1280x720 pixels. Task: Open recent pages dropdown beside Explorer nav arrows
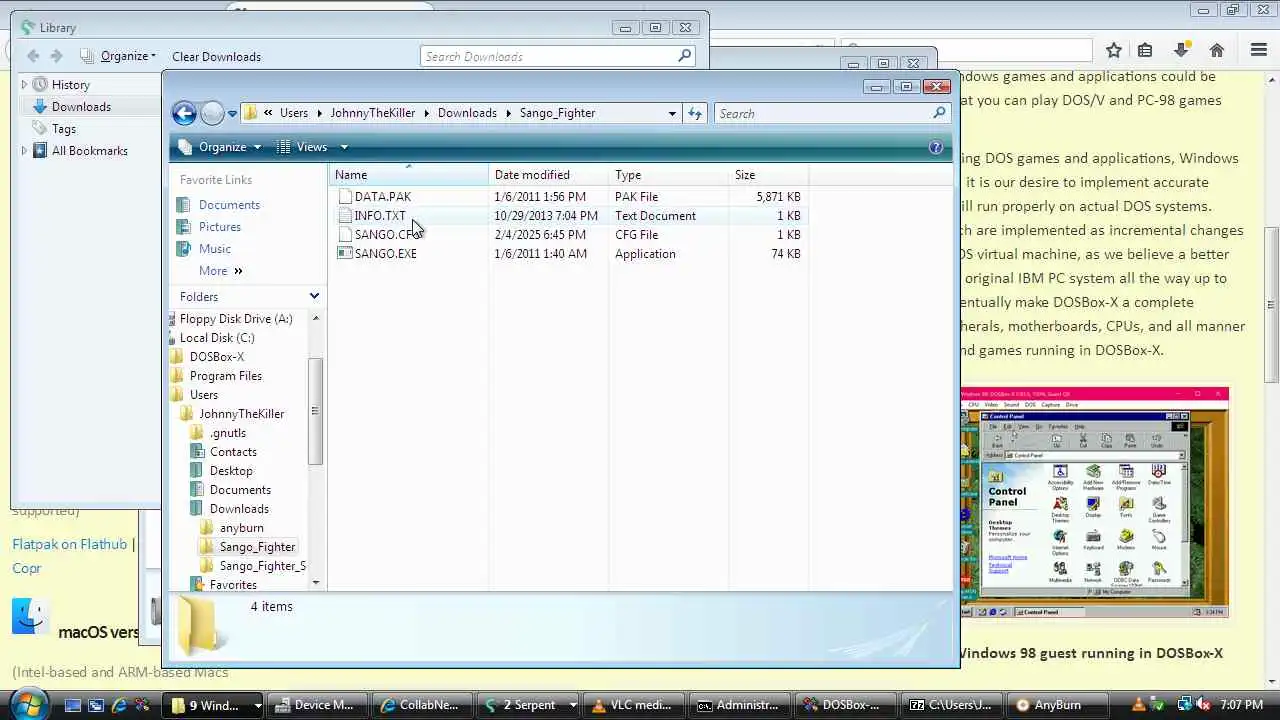pyautogui.click(x=232, y=114)
